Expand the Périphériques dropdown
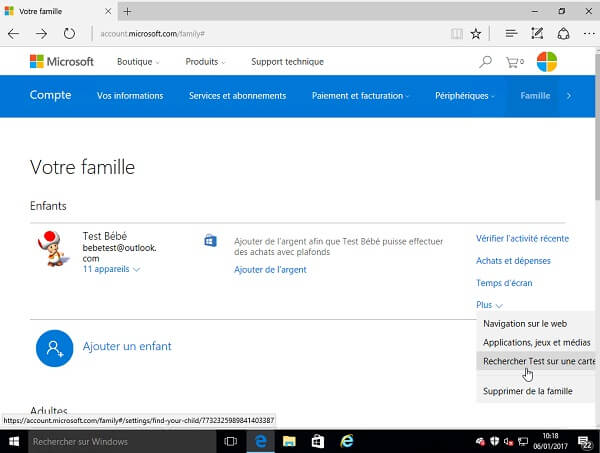Viewport: 600px width, 453px height. click(x=465, y=96)
